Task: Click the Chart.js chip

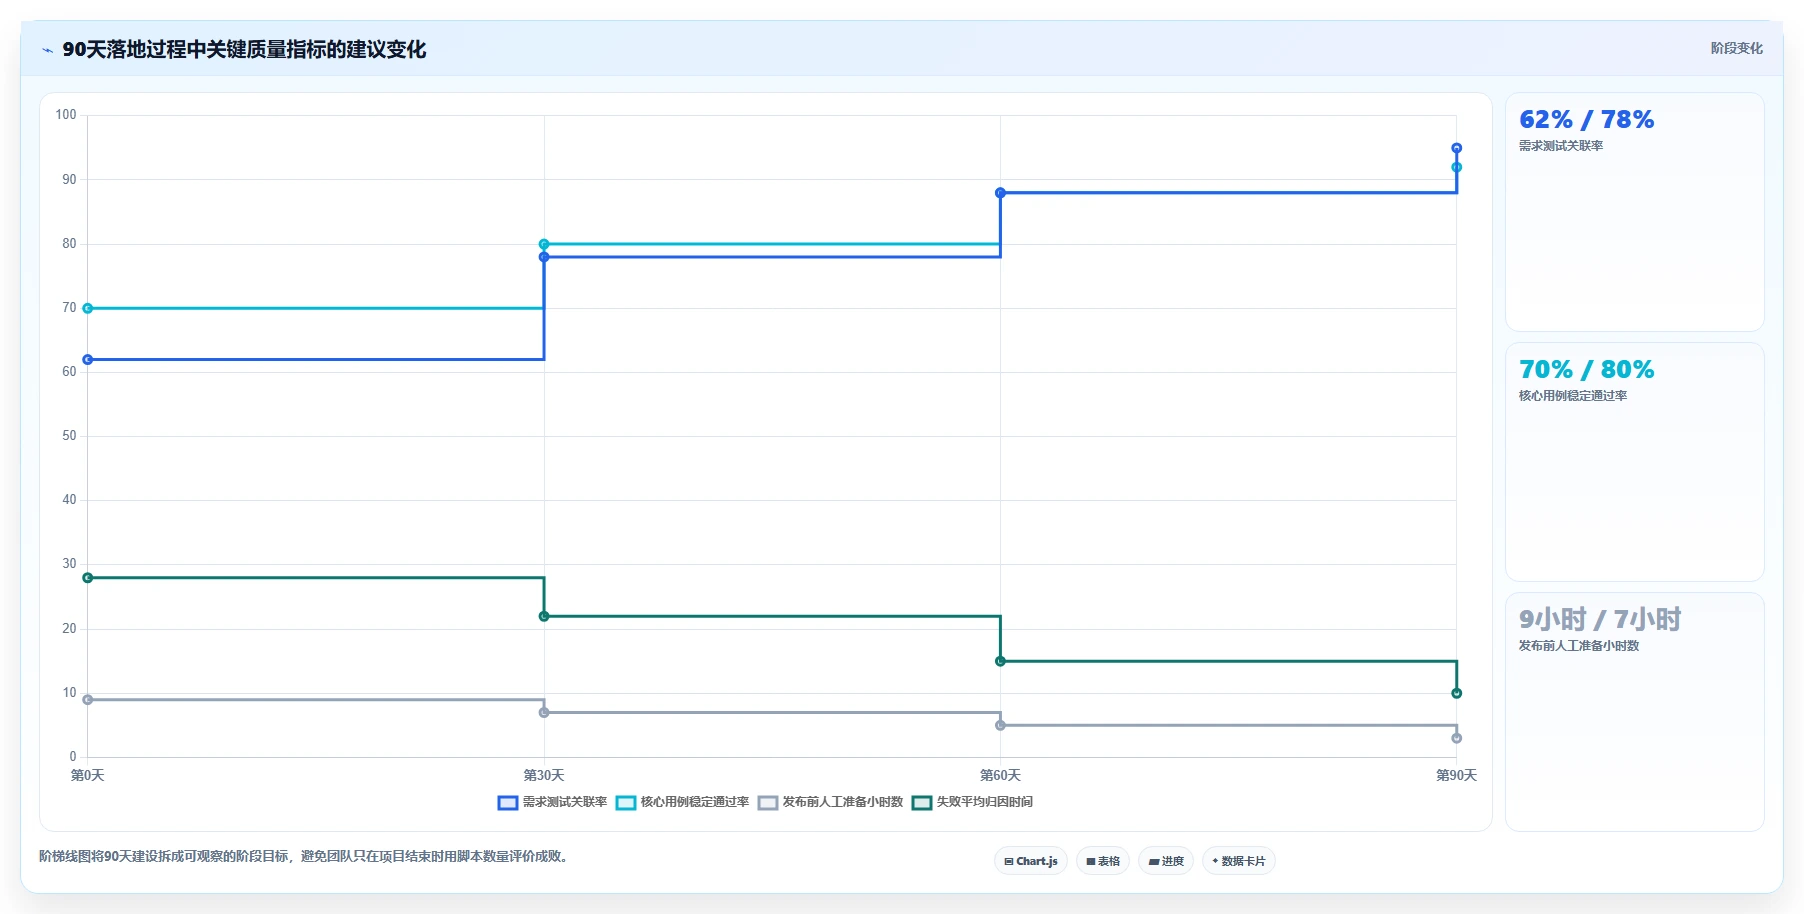Action: pyautogui.click(x=1031, y=861)
